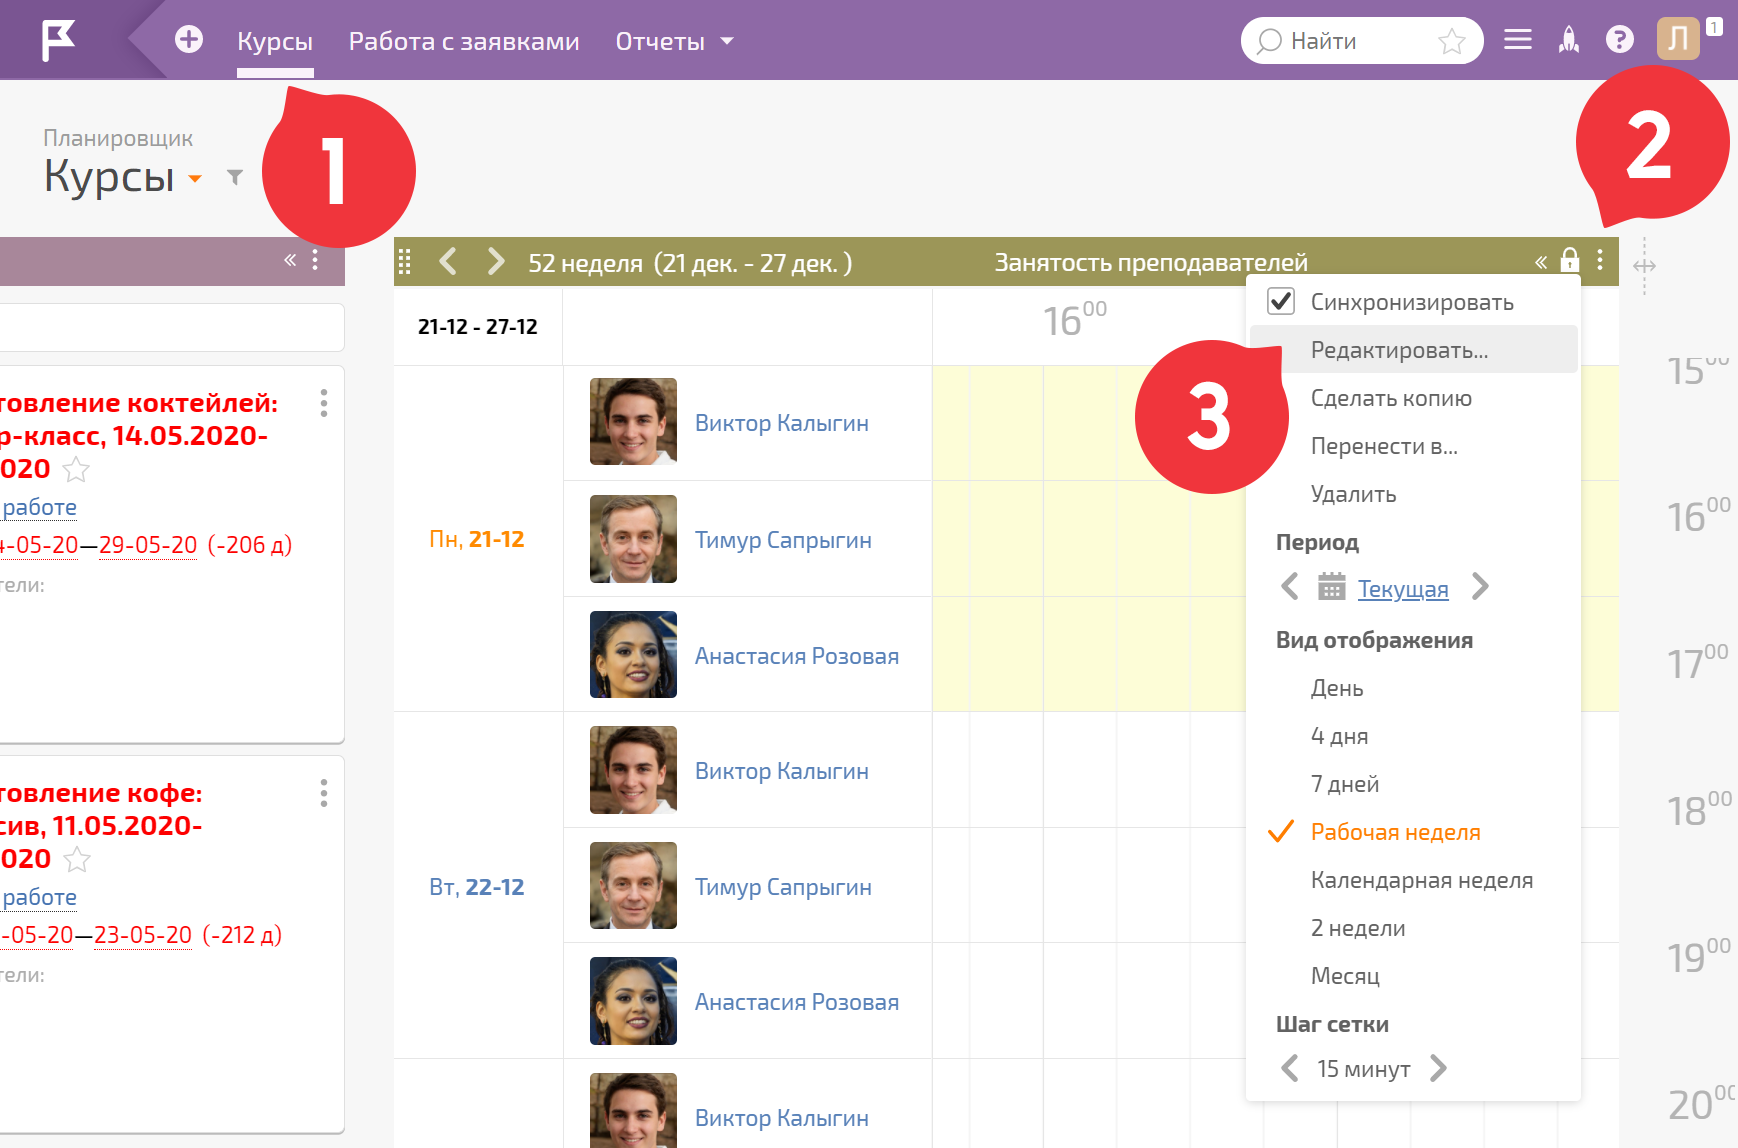Click the plus add icon in header
Image resolution: width=1738 pixels, height=1148 pixels.
(189, 40)
